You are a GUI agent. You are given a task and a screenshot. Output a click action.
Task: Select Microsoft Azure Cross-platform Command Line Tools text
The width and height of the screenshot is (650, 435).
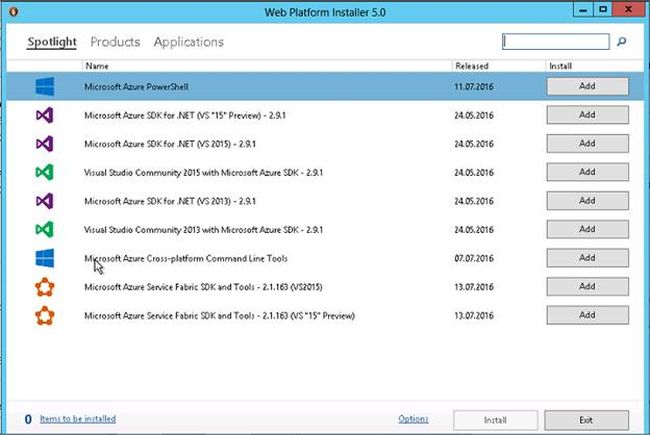186,258
